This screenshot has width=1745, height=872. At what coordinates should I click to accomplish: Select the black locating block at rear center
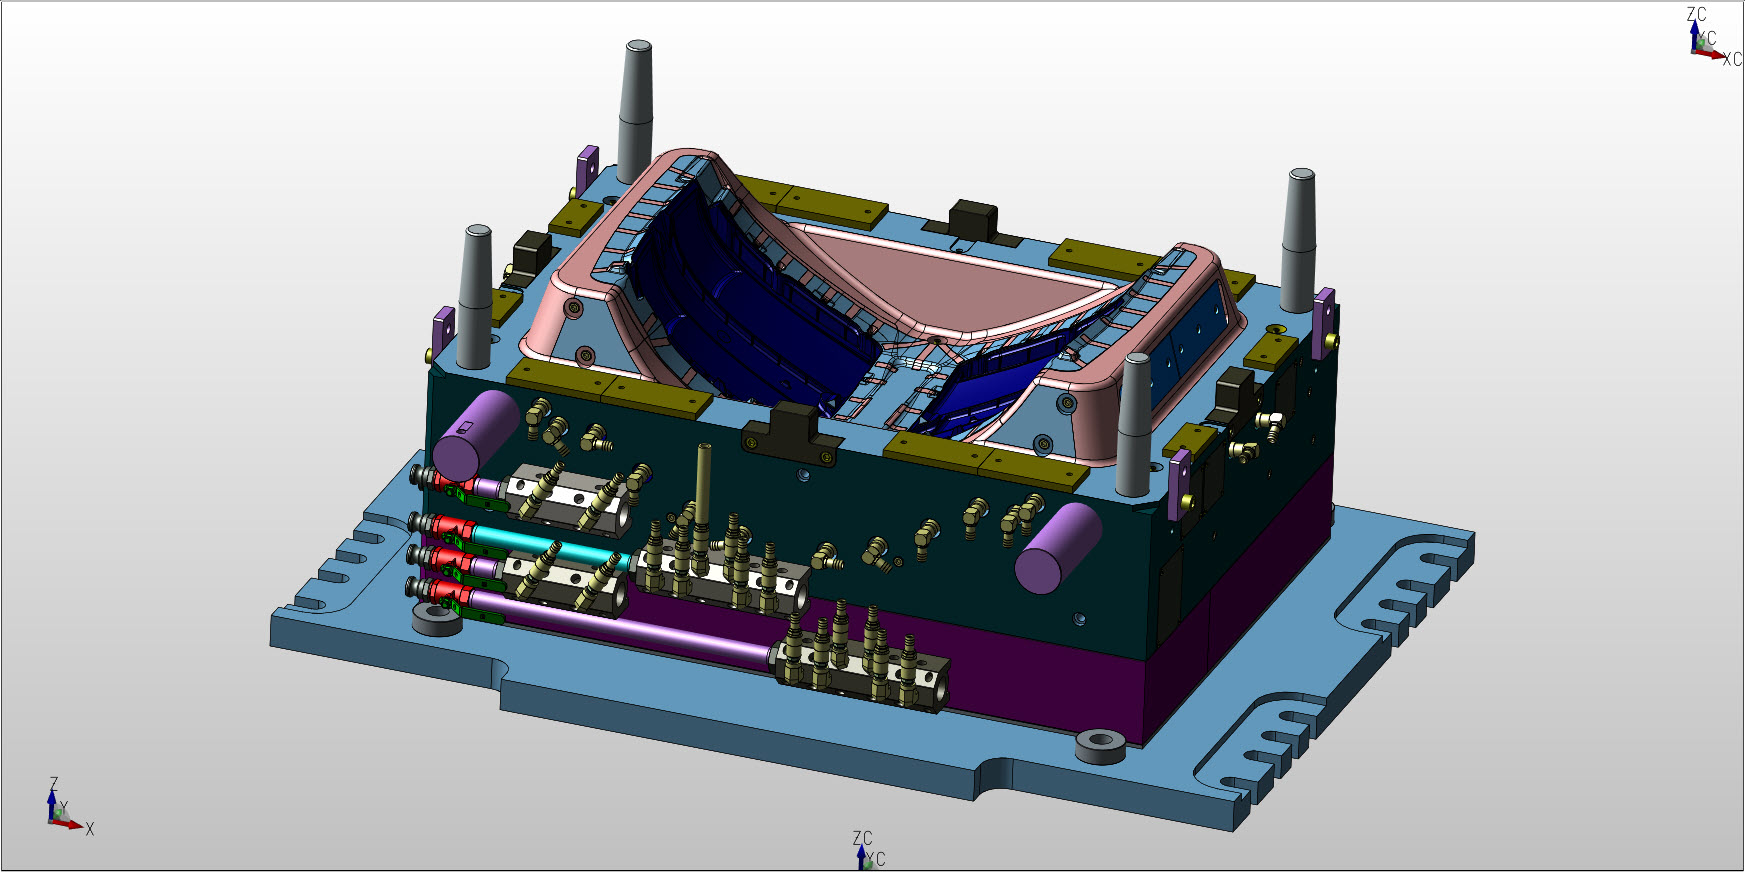pos(972,222)
